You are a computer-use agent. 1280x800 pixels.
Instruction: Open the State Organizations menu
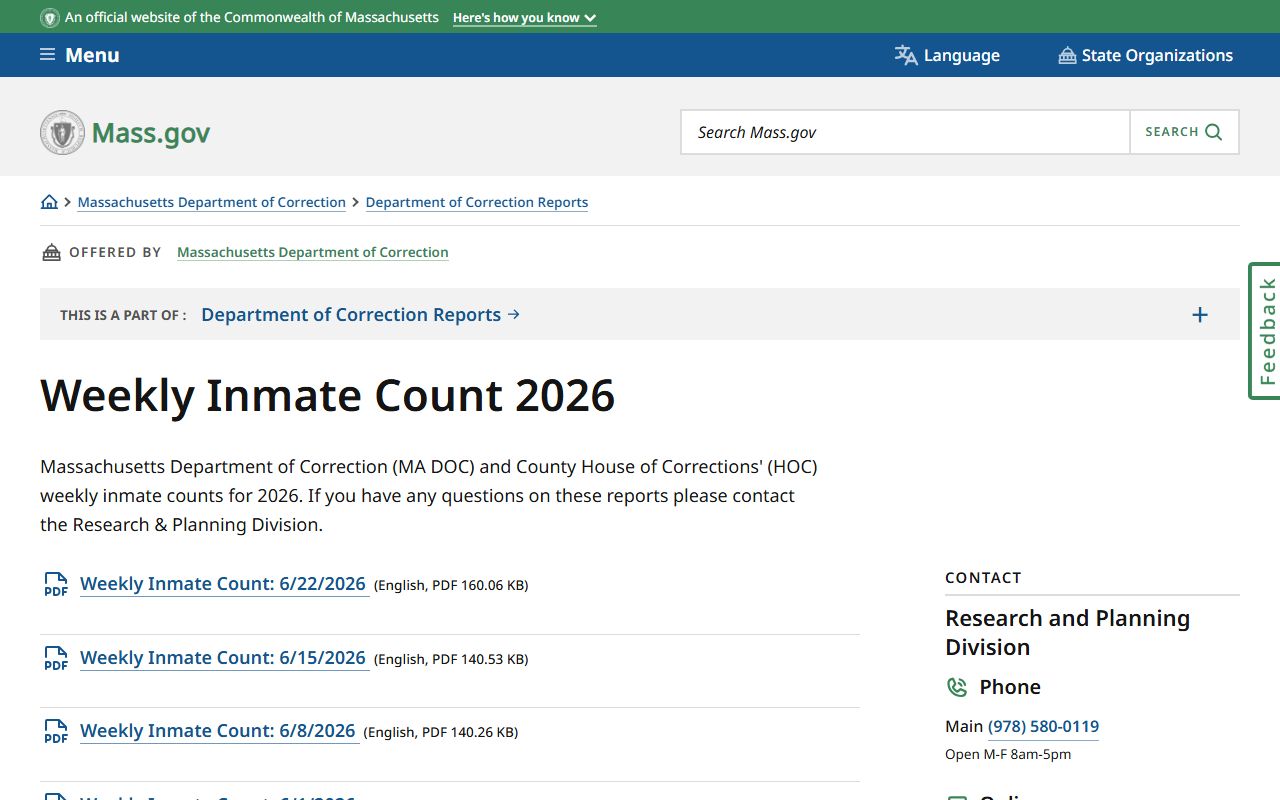click(x=1146, y=55)
